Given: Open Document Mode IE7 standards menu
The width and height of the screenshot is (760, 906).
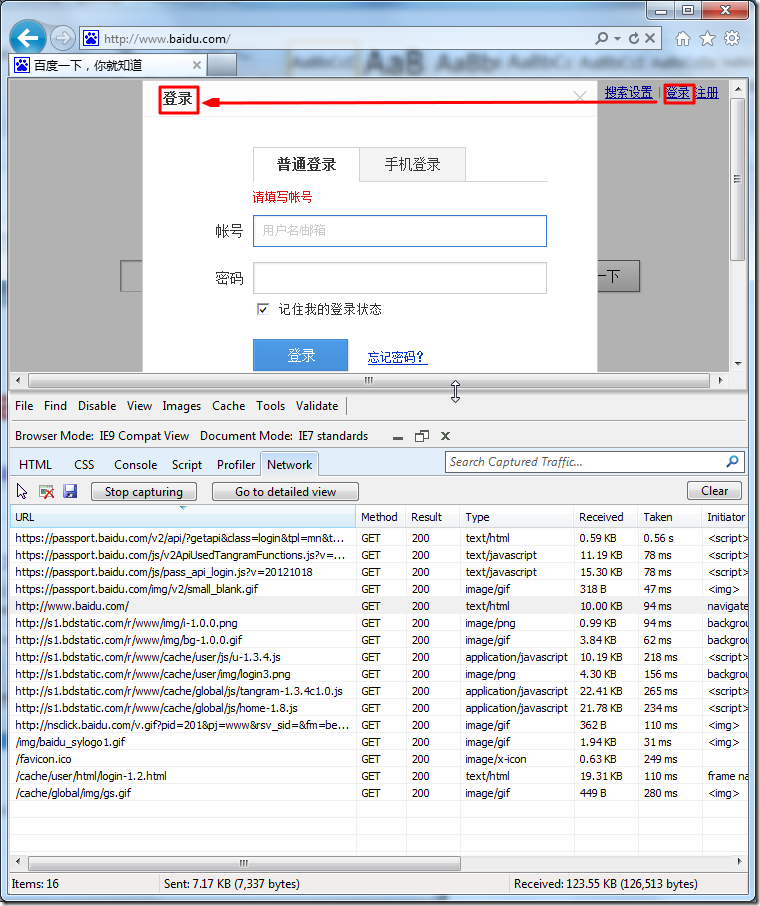Looking at the screenshot, I should pos(284,436).
